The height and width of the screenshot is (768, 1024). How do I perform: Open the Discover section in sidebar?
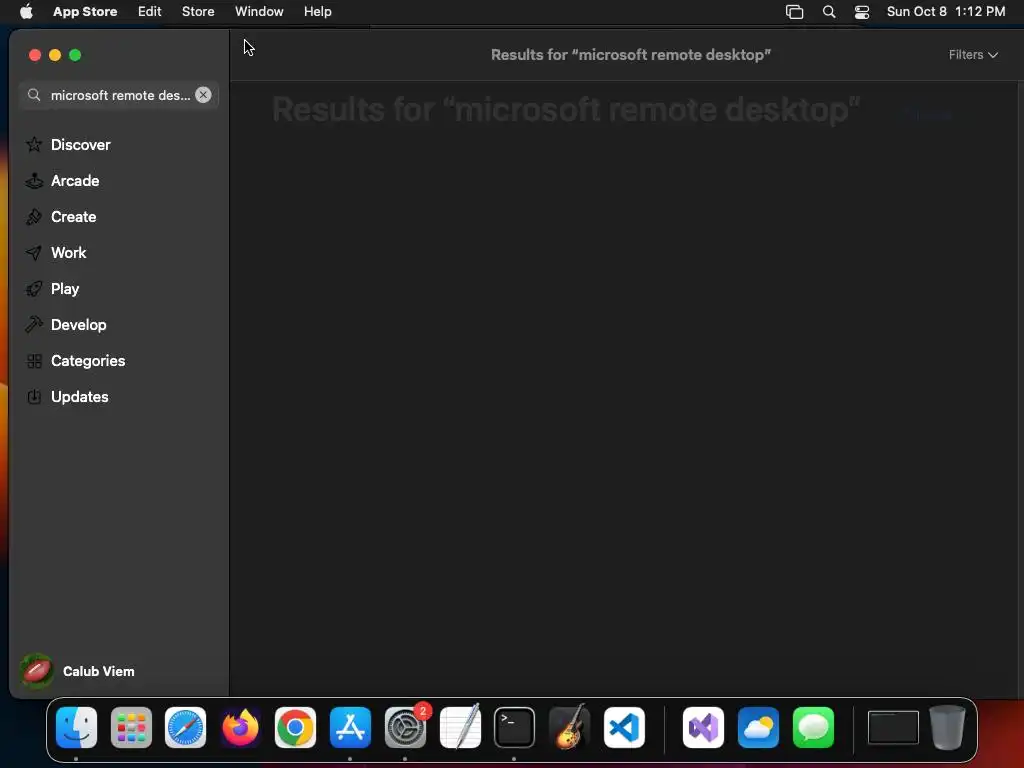coord(119,144)
